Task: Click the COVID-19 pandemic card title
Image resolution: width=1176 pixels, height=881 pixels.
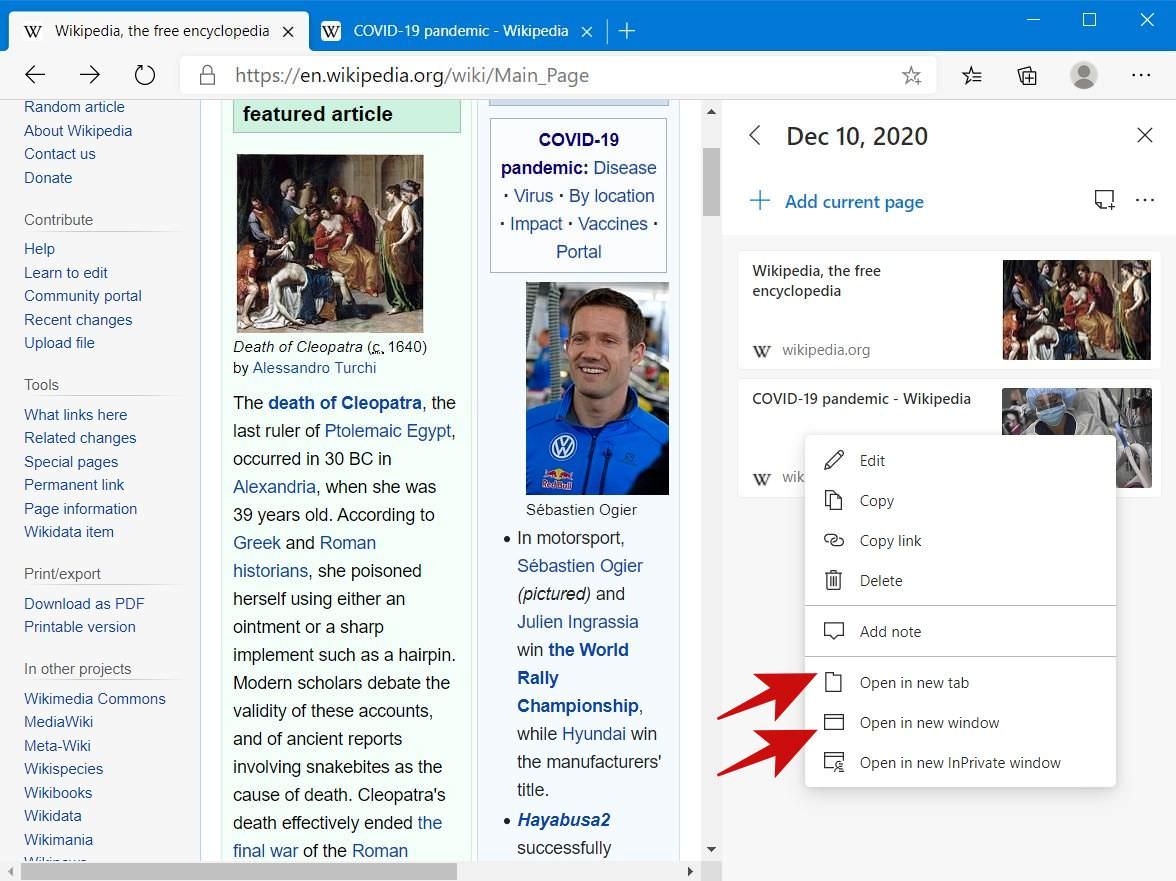Action: pos(861,399)
